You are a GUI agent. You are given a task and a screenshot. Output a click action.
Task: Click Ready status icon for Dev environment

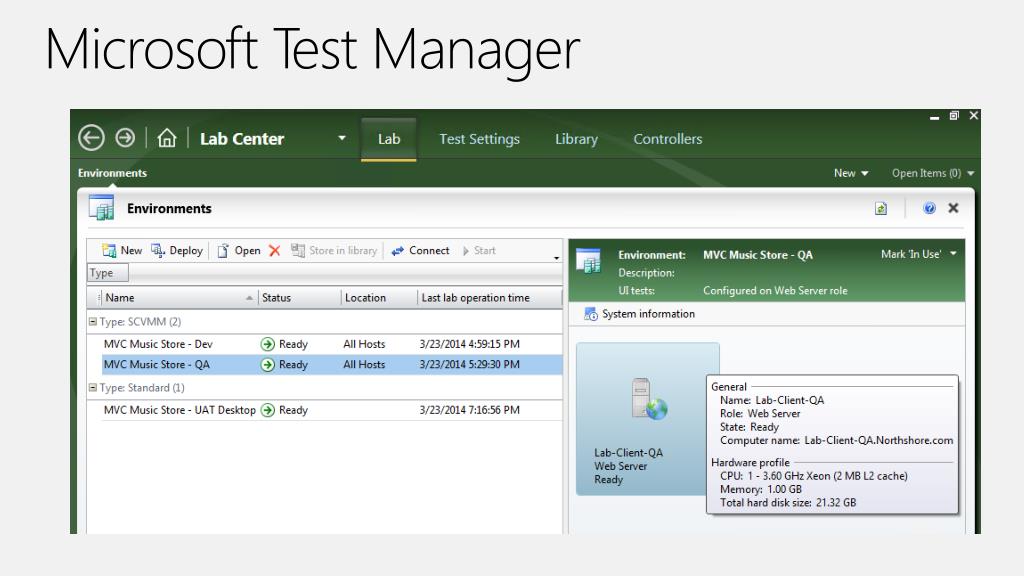267,344
